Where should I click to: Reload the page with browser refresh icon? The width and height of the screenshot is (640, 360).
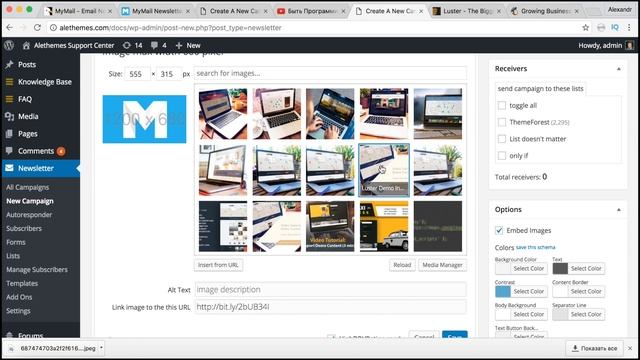click(37, 27)
